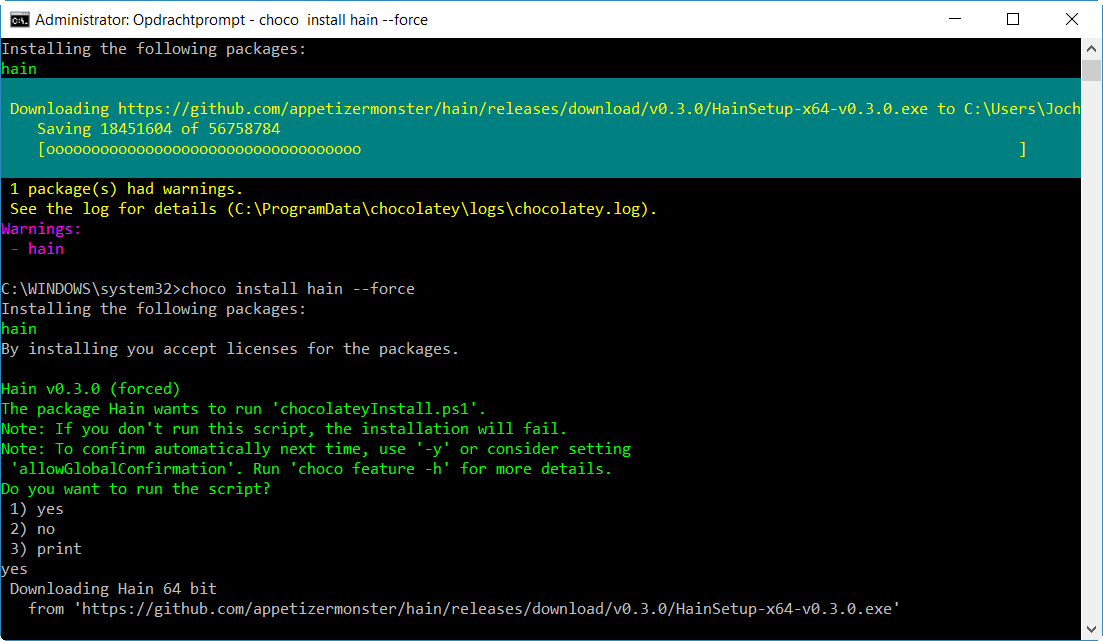Screen dimensions: 1103x641
Task: Click the vertical scrollbar thumb
Action: [x=1092, y=70]
